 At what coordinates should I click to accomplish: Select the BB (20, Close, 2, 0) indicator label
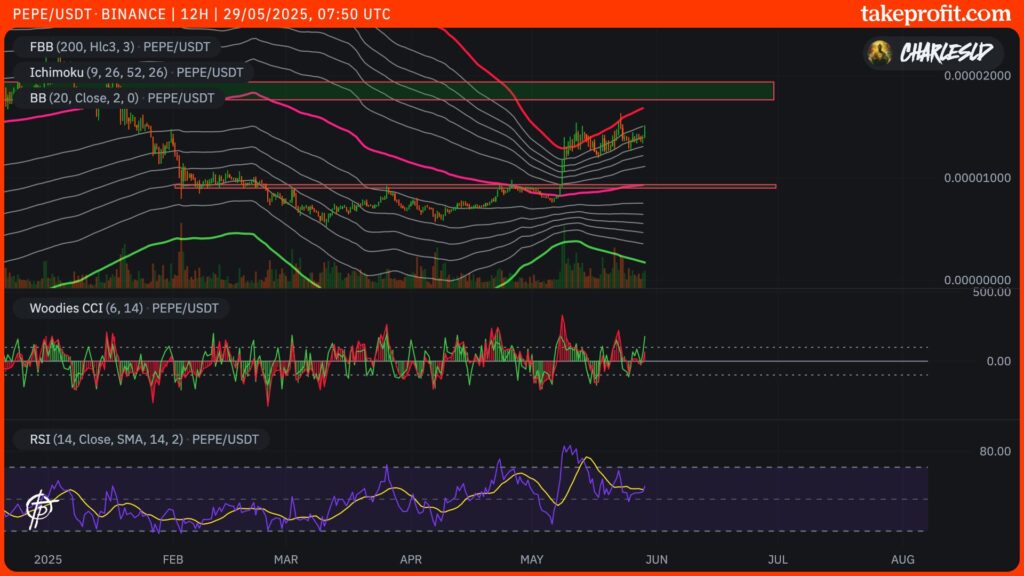click(x=120, y=98)
